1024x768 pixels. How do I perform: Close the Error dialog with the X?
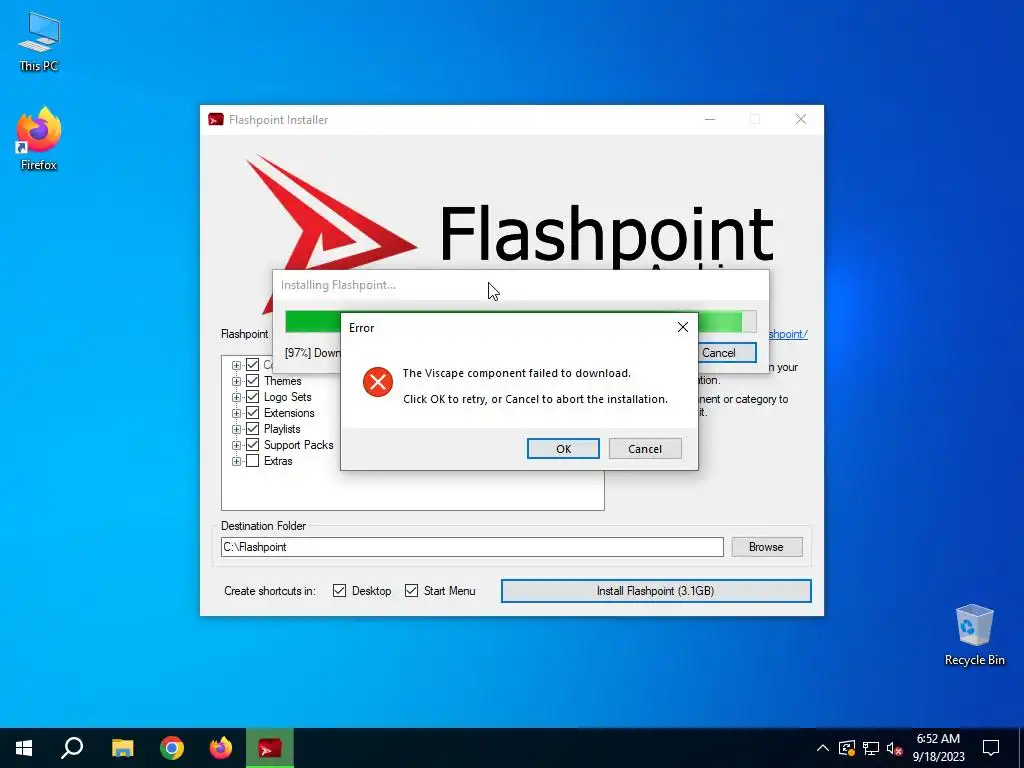pyautogui.click(x=682, y=327)
